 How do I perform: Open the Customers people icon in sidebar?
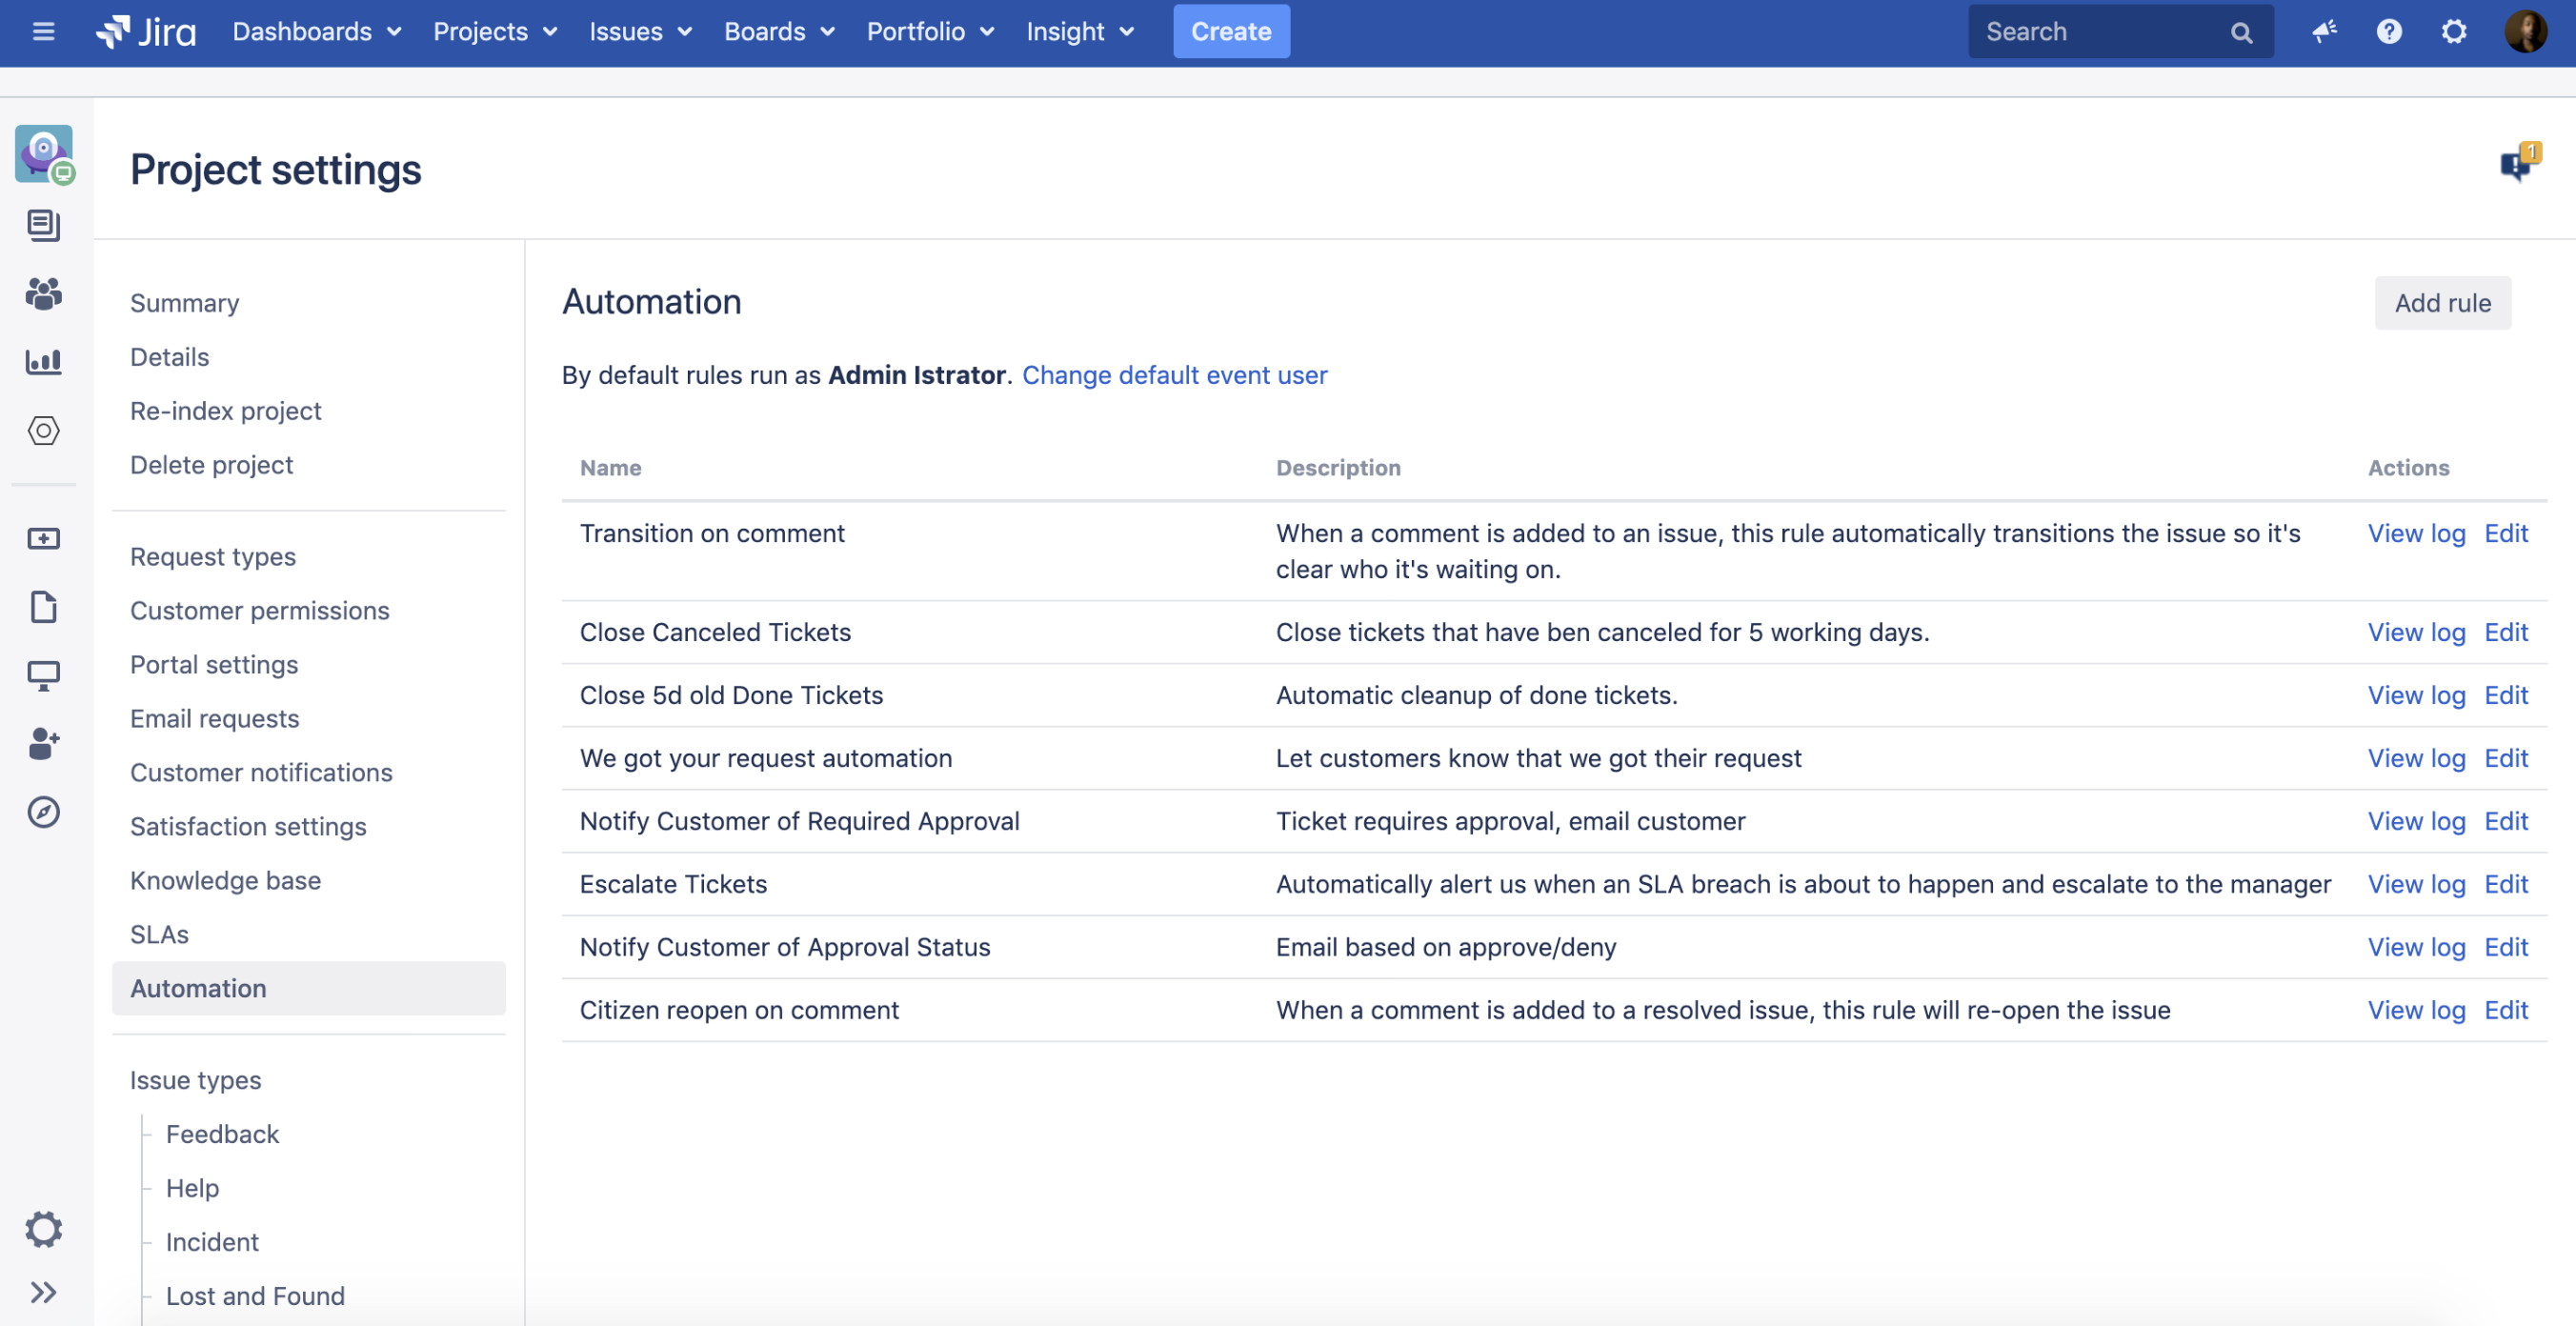[43, 293]
